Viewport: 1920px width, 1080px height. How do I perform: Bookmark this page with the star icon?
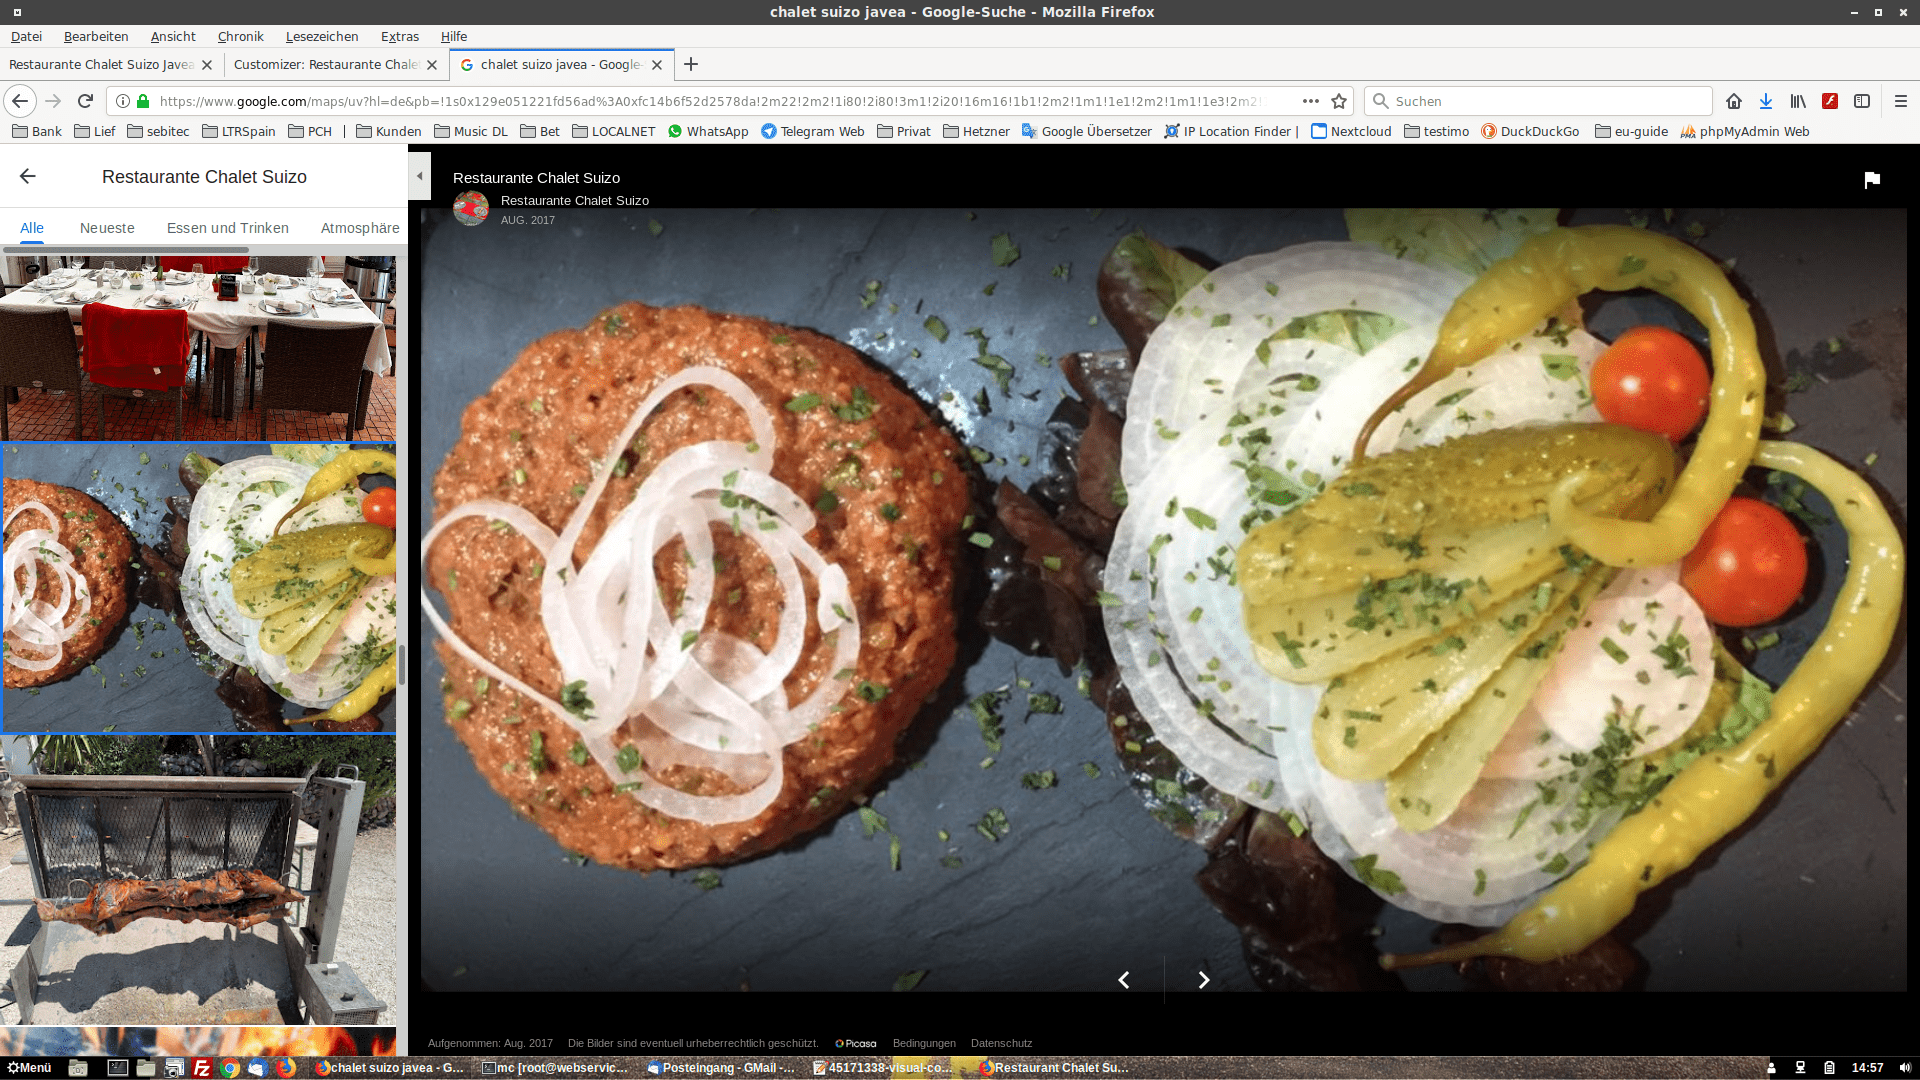tap(1339, 101)
